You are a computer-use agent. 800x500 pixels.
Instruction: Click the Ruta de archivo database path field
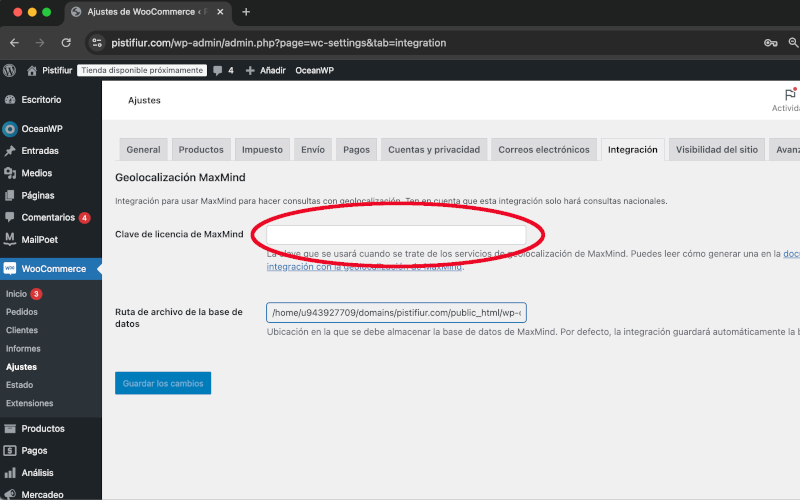click(396, 313)
